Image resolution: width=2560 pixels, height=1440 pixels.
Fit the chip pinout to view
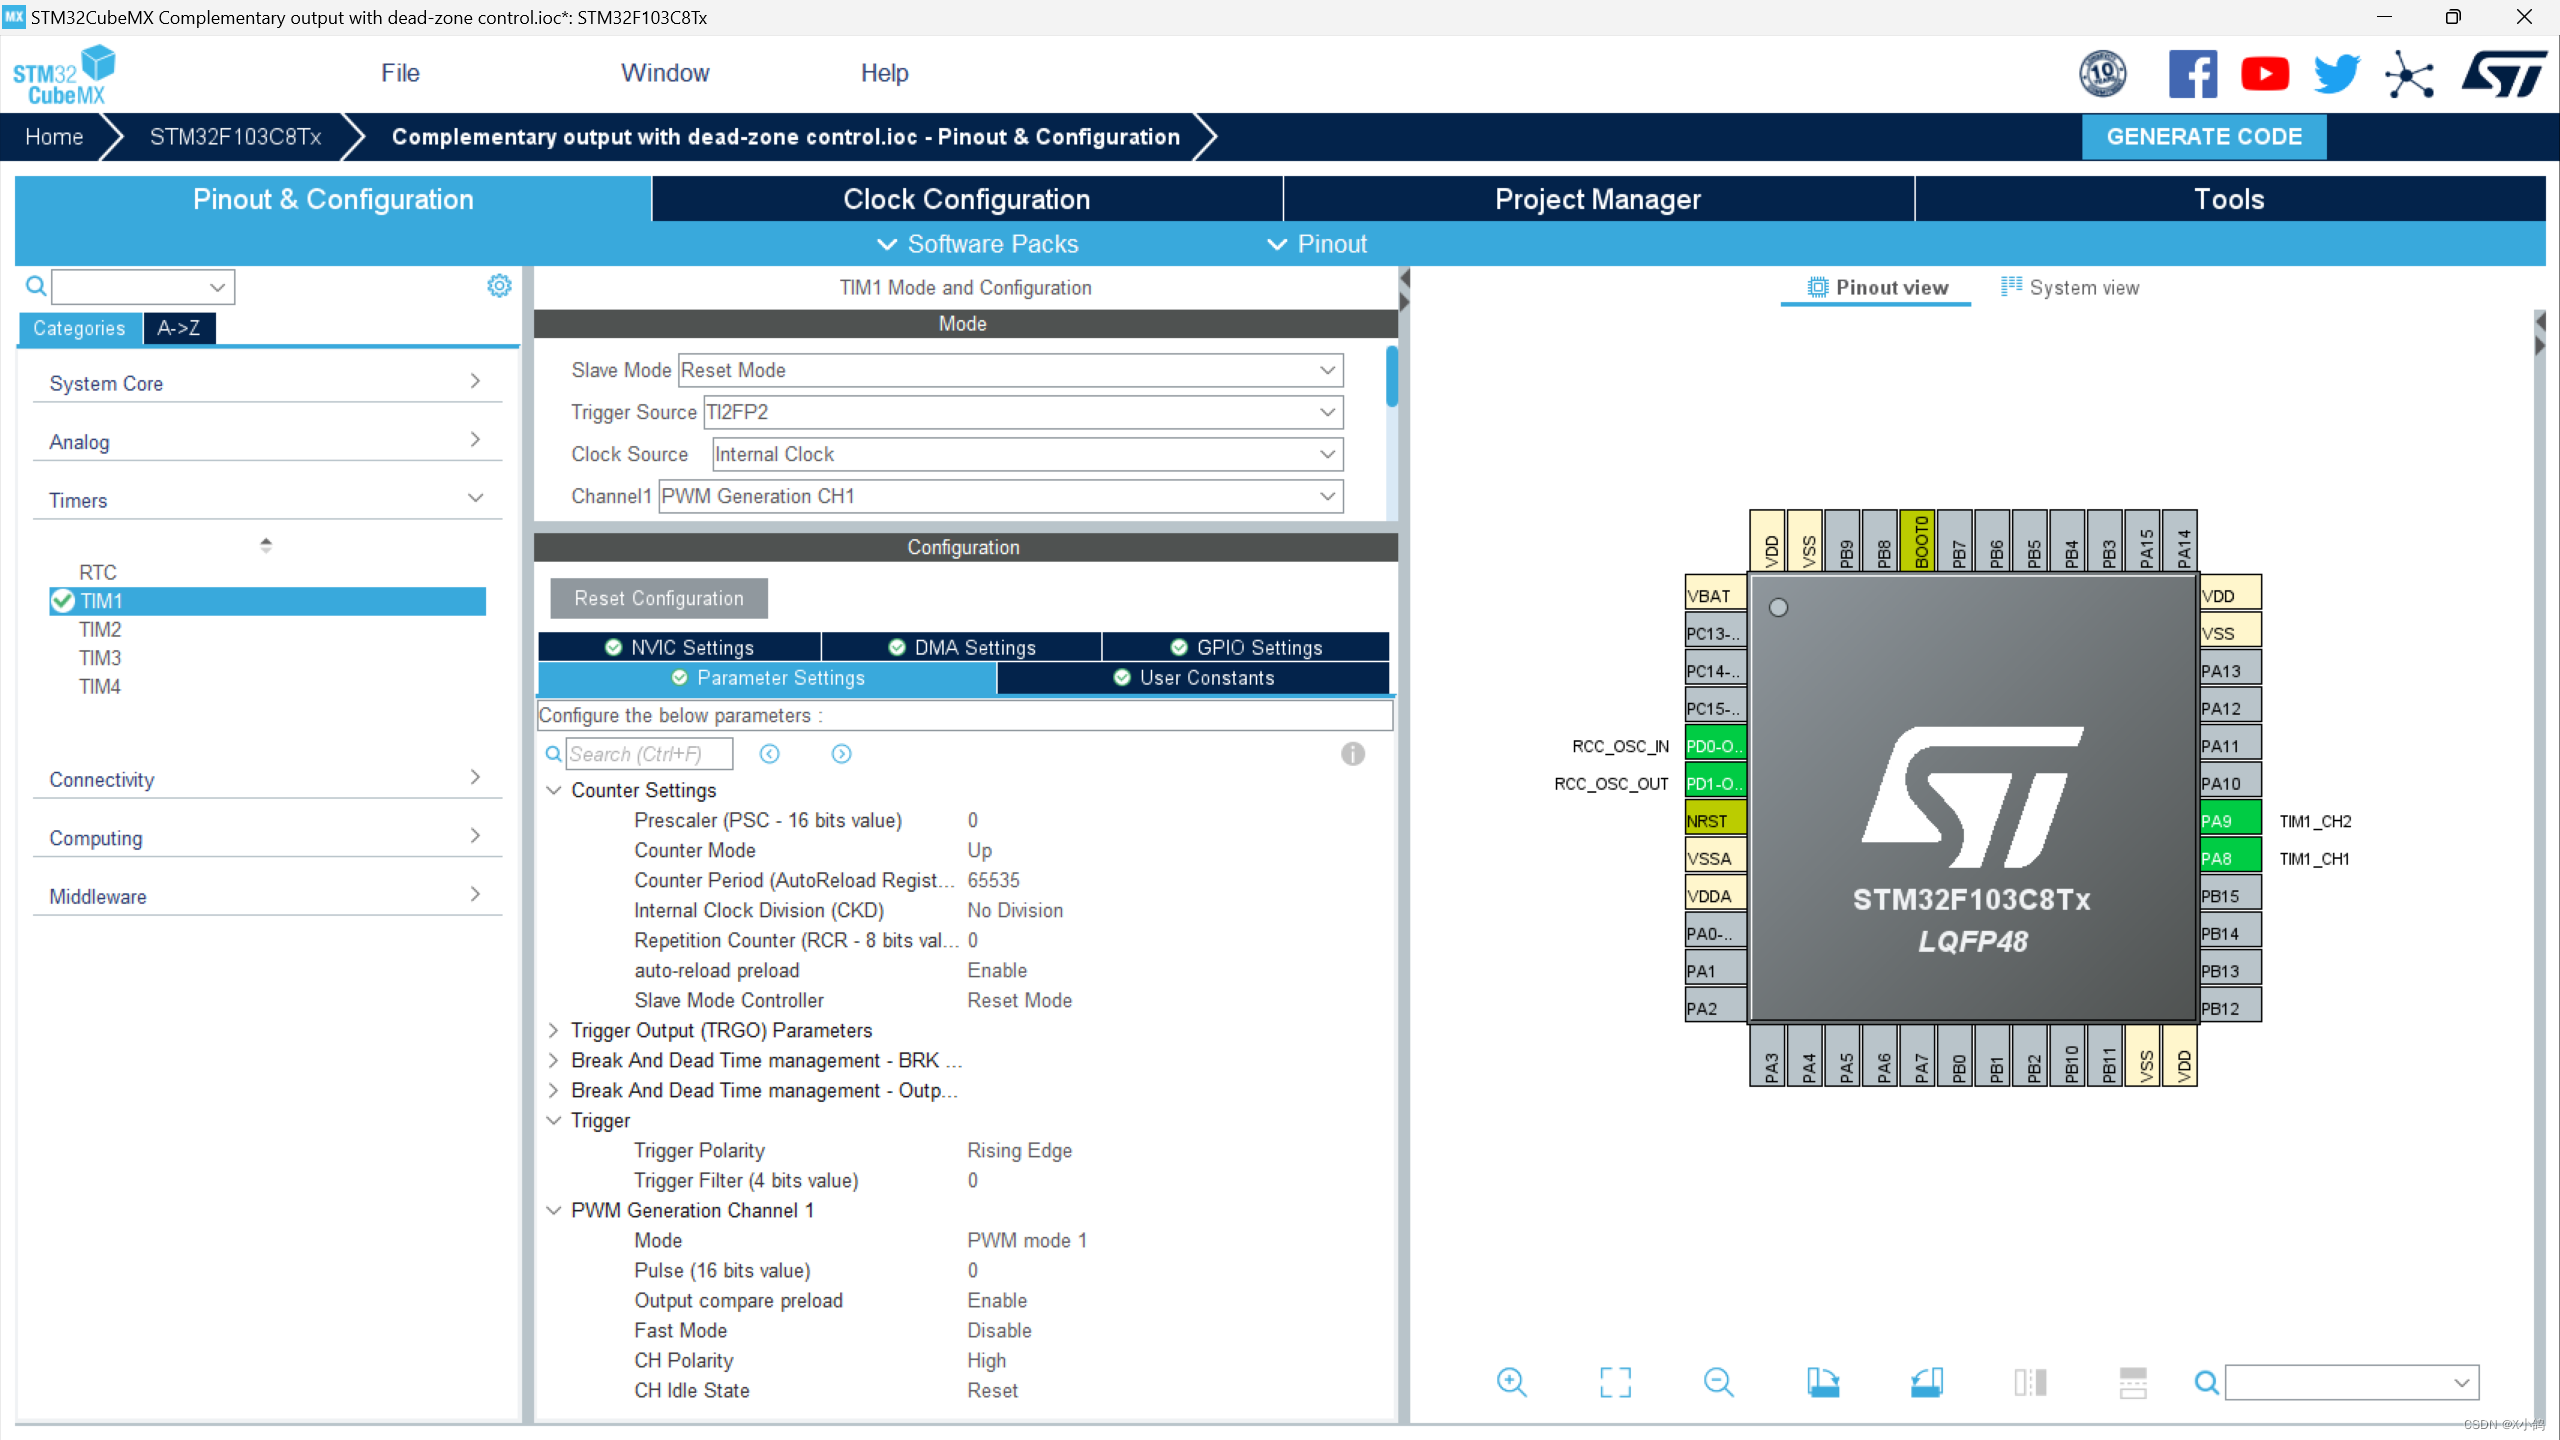coord(1615,1382)
